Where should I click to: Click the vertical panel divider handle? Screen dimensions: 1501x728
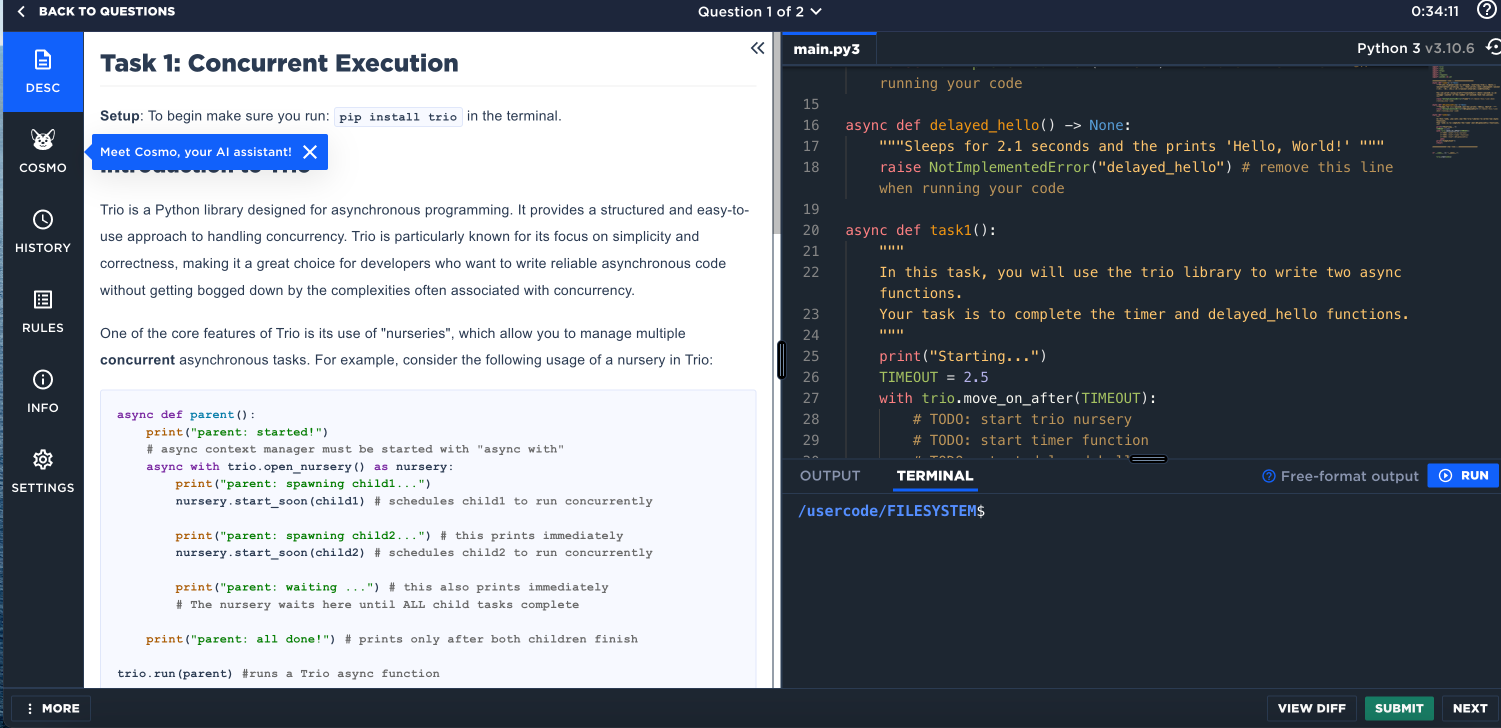click(781, 360)
